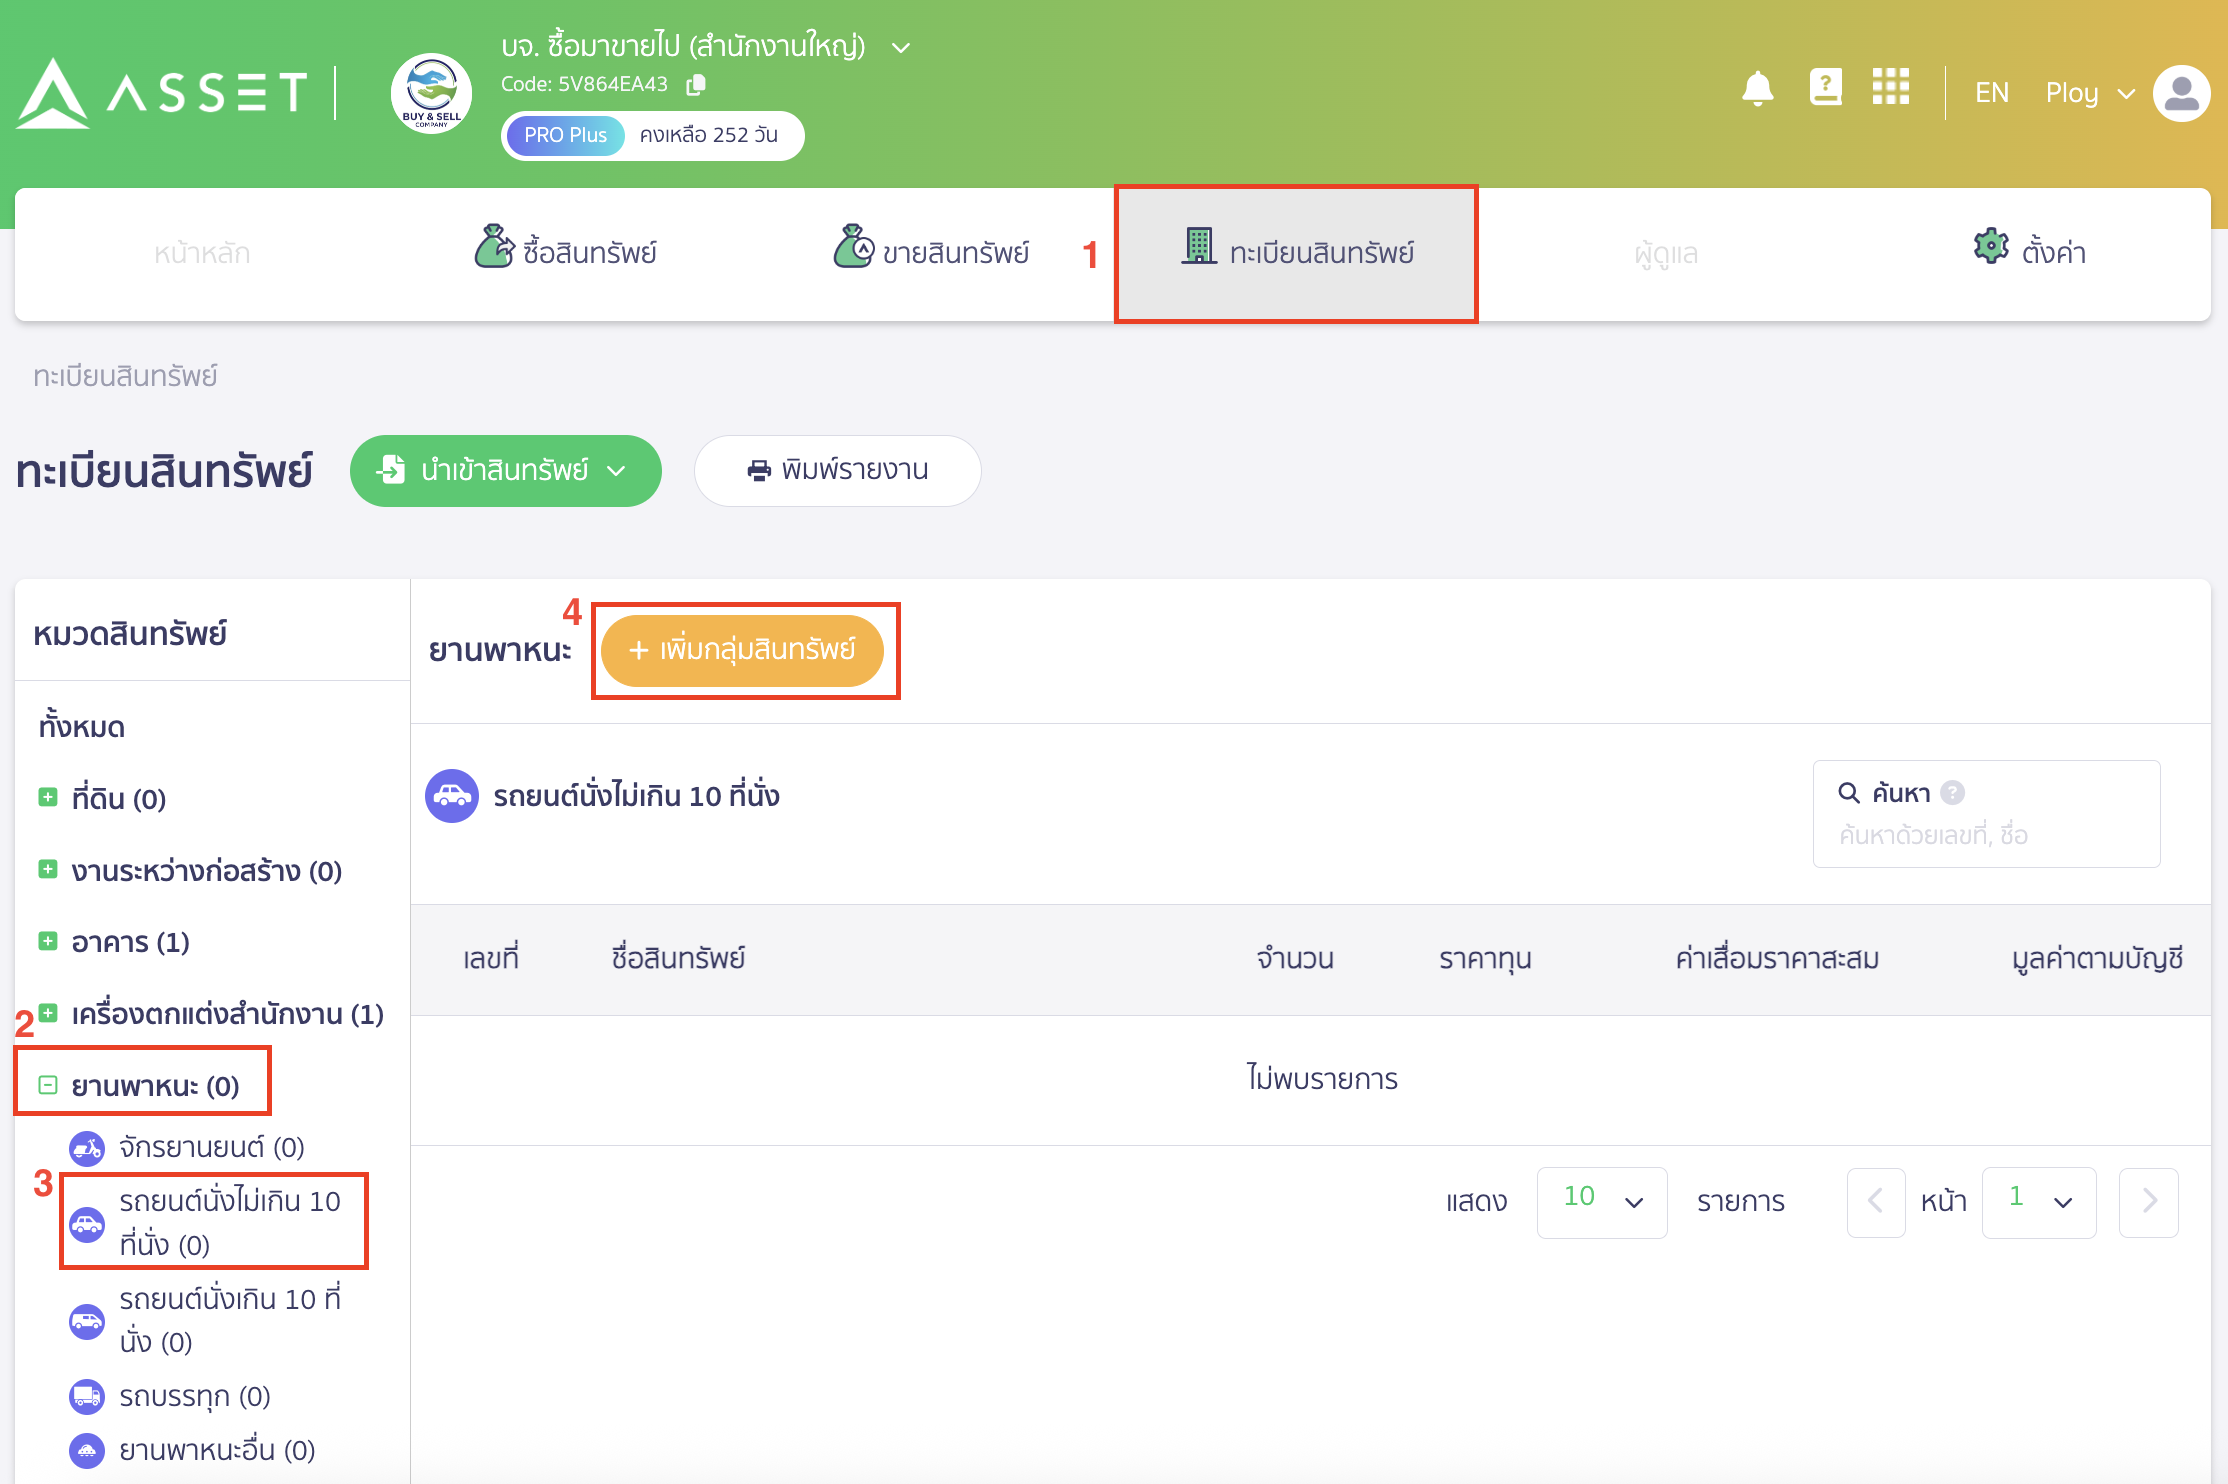Screen dimensions: 2228x1484
Task: Click the user avatar profile icon
Action: coord(2180,93)
